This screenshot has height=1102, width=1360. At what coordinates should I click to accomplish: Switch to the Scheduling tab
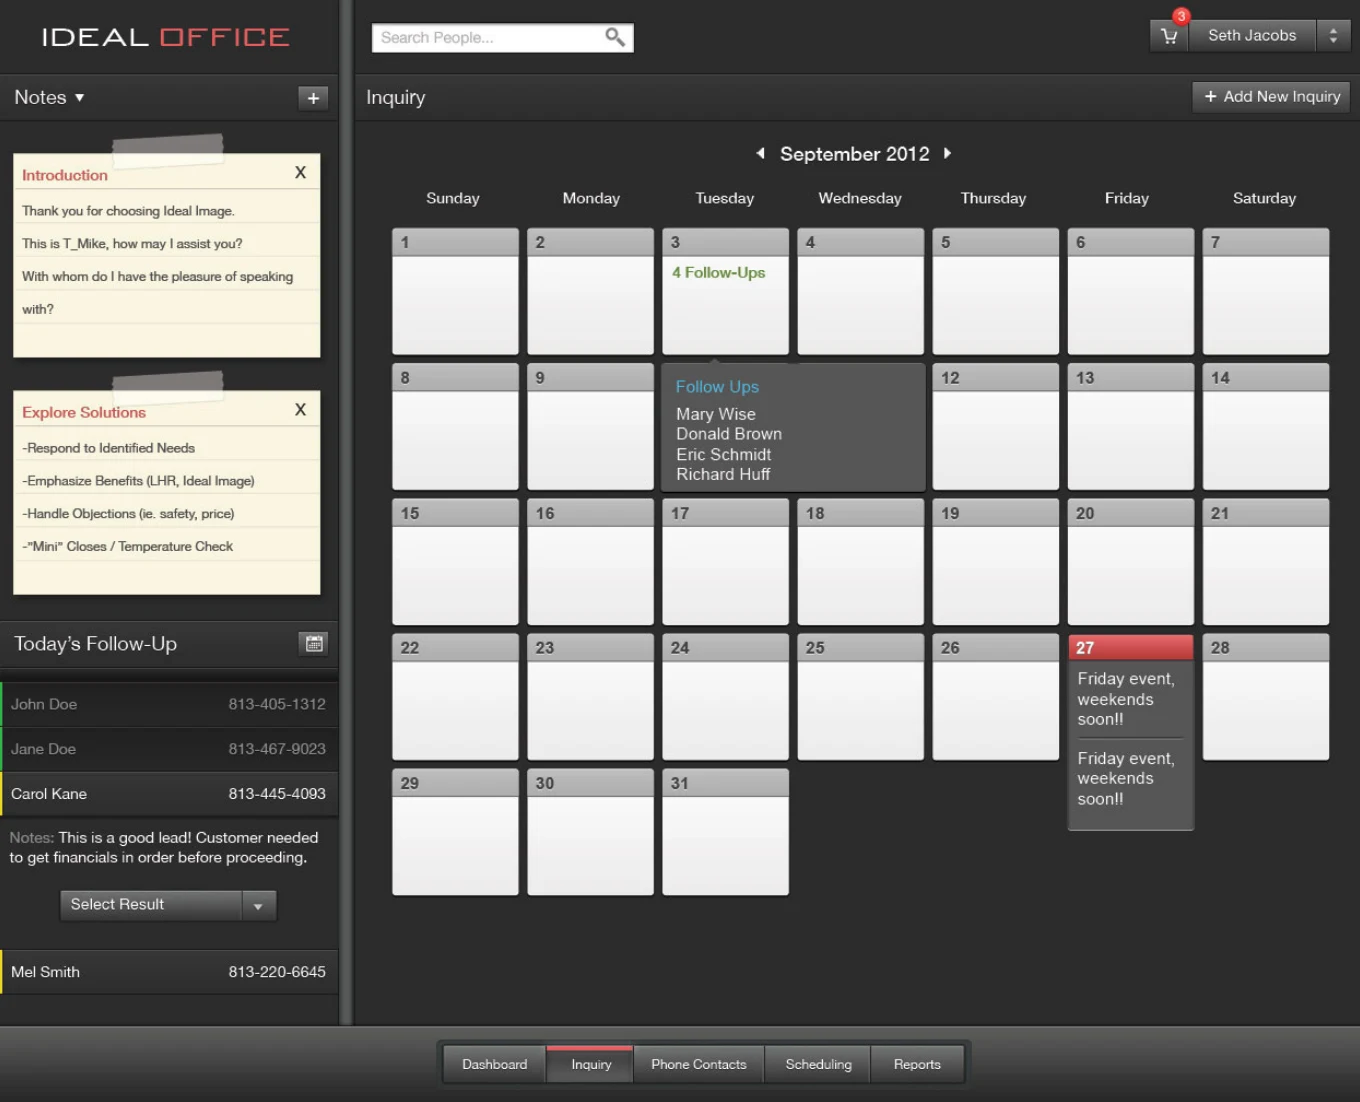click(x=818, y=1064)
